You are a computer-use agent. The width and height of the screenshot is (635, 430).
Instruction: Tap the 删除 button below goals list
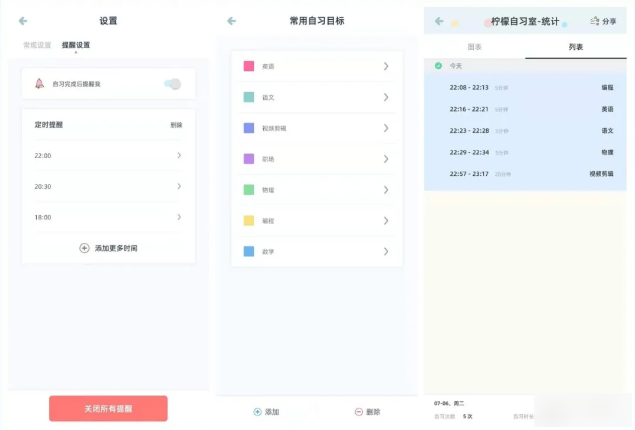tap(367, 412)
